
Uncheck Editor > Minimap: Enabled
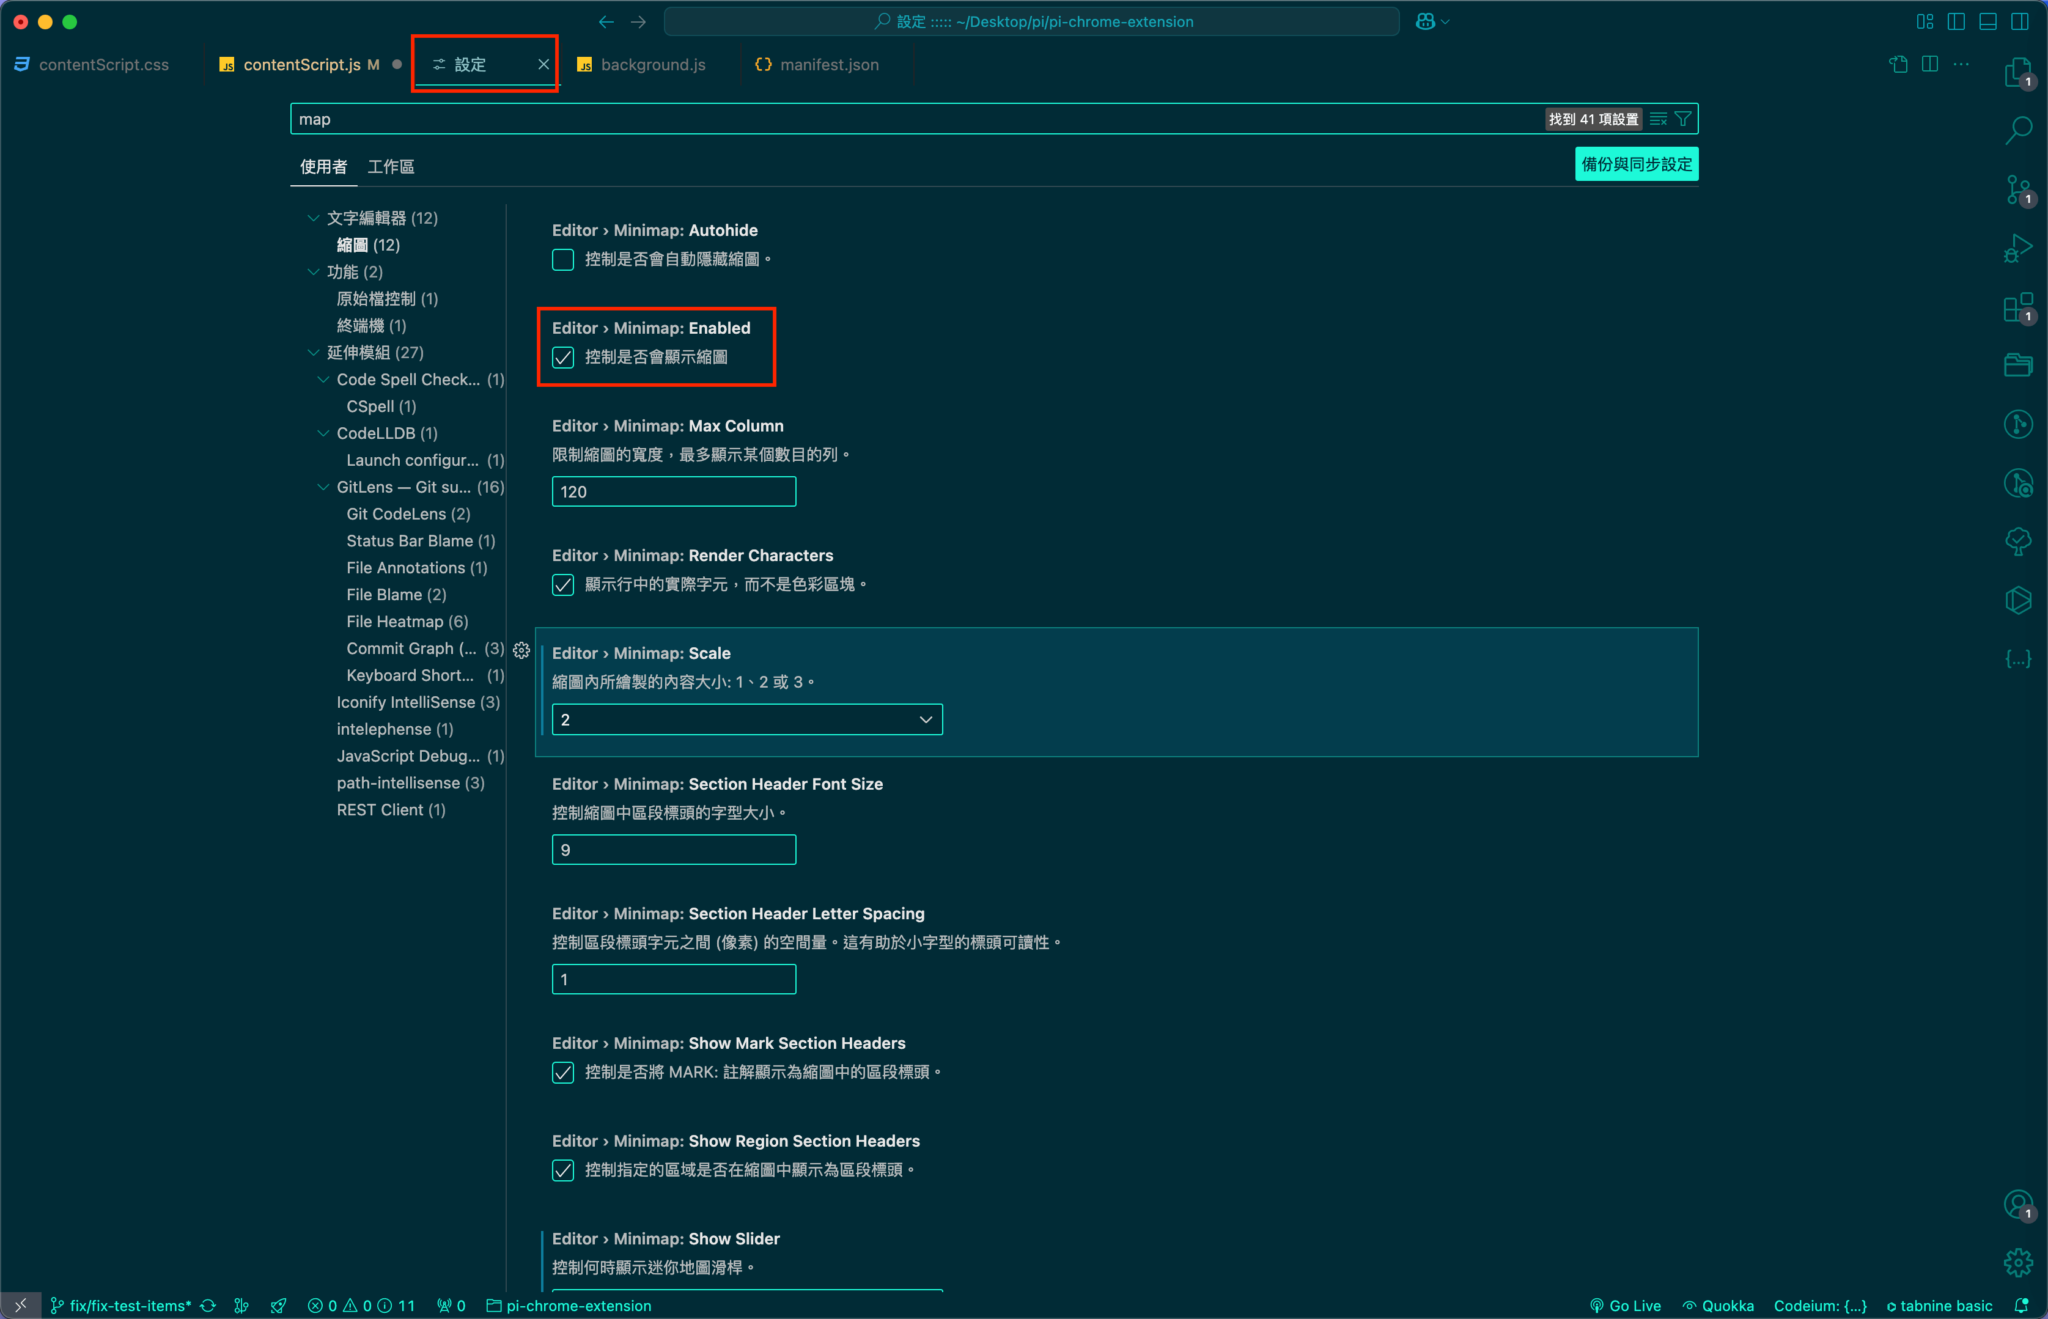[563, 356]
